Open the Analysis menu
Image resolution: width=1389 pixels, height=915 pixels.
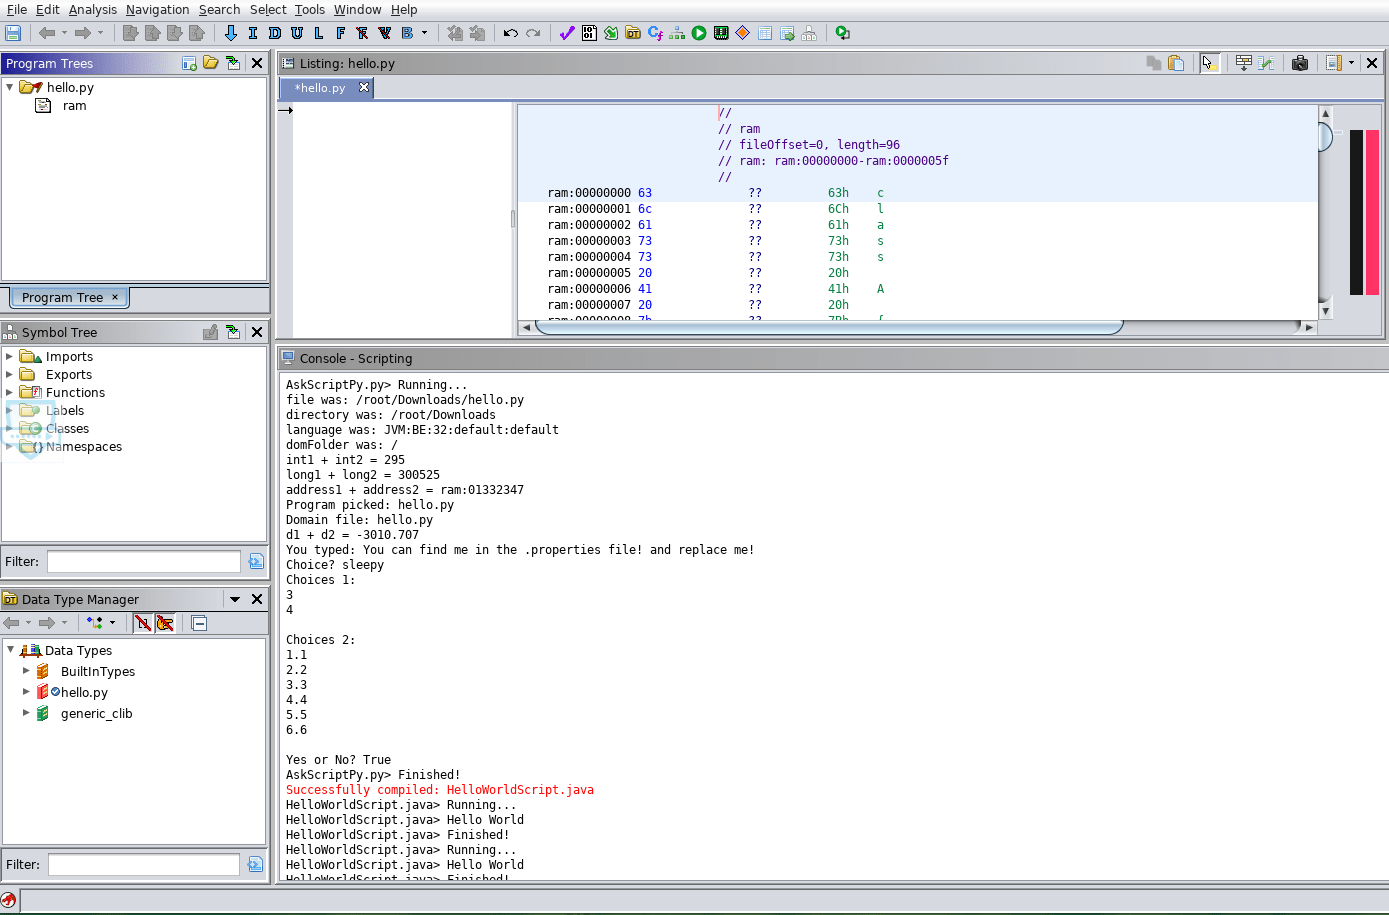[92, 9]
